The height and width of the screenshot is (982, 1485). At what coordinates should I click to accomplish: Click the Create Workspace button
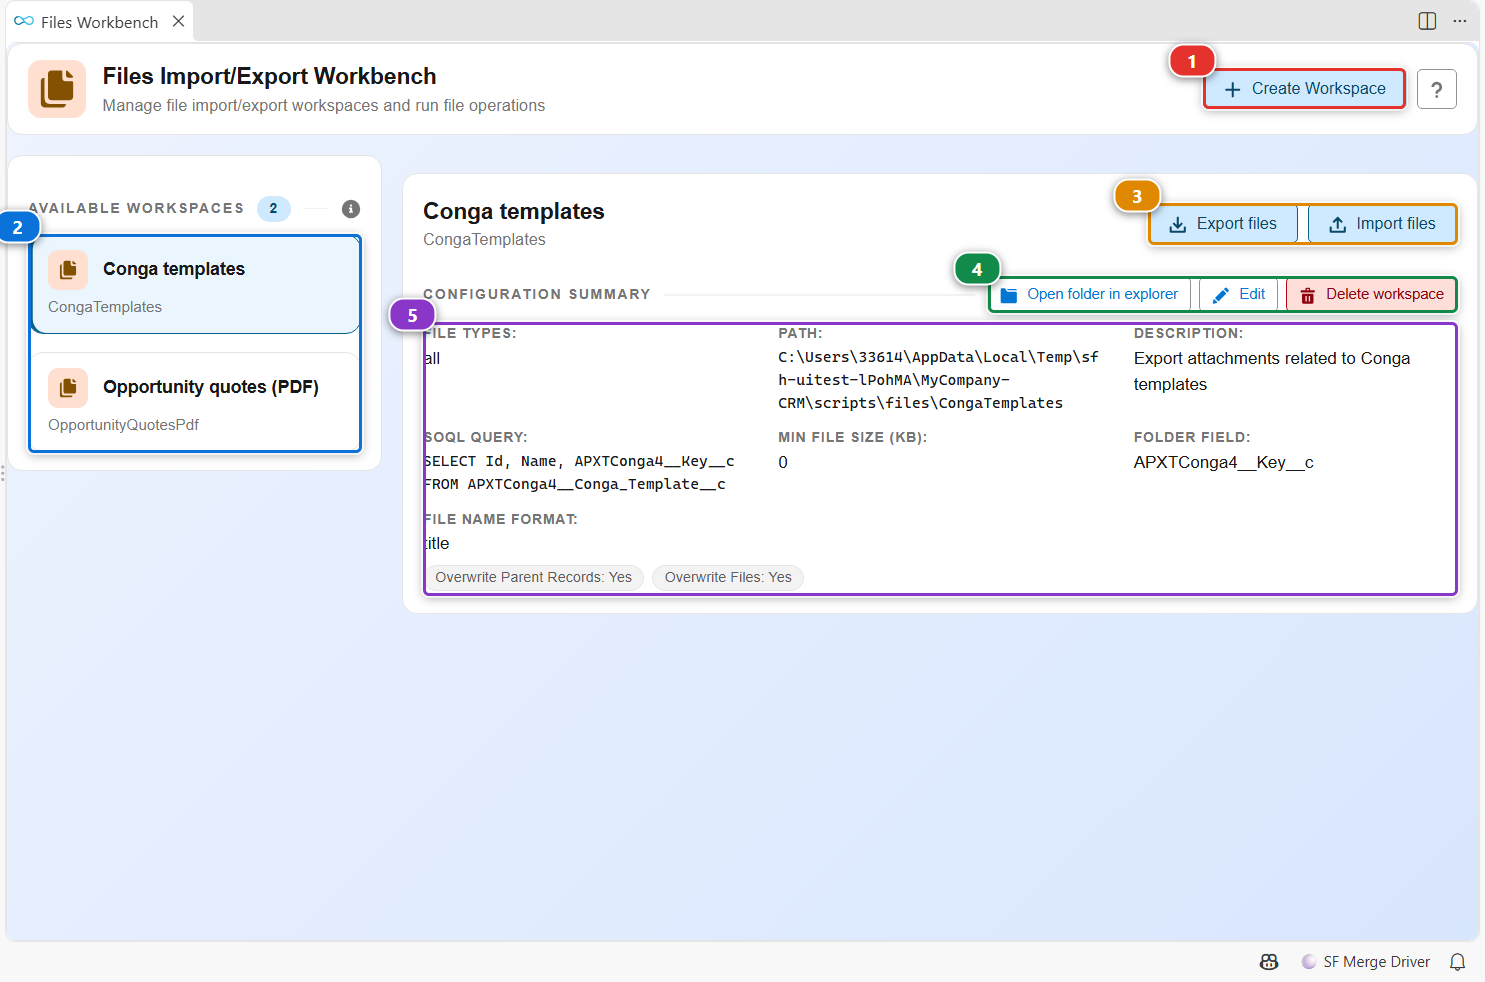click(1304, 89)
